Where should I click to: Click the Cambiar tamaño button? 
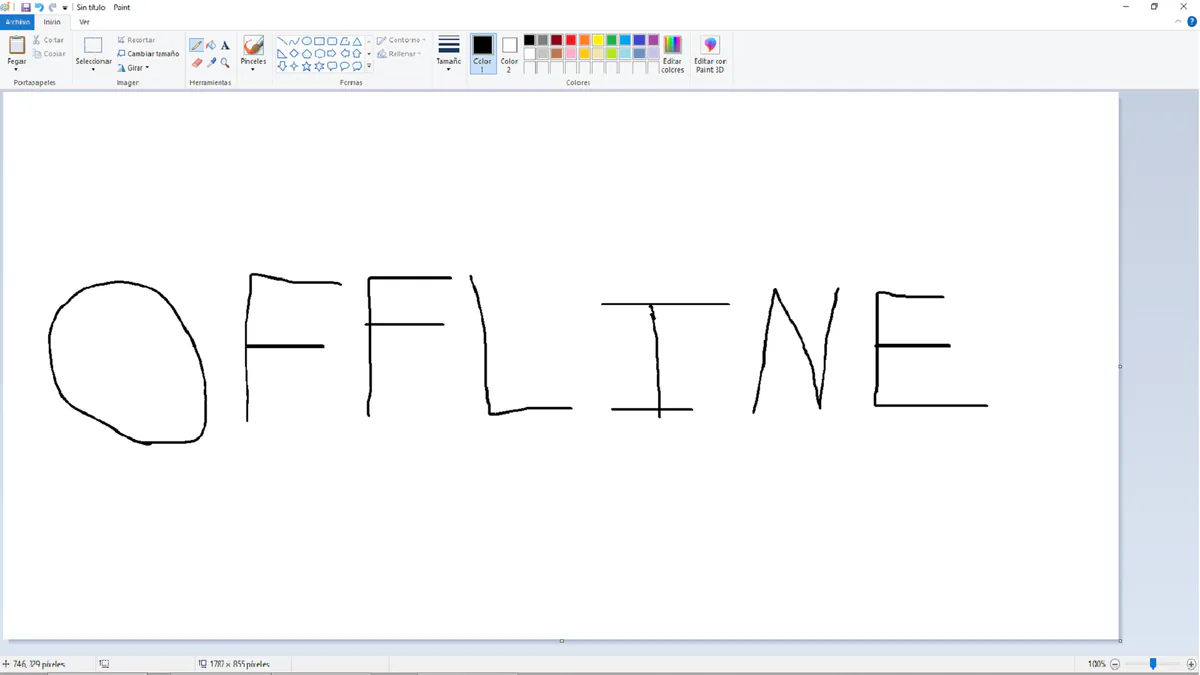(x=148, y=54)
